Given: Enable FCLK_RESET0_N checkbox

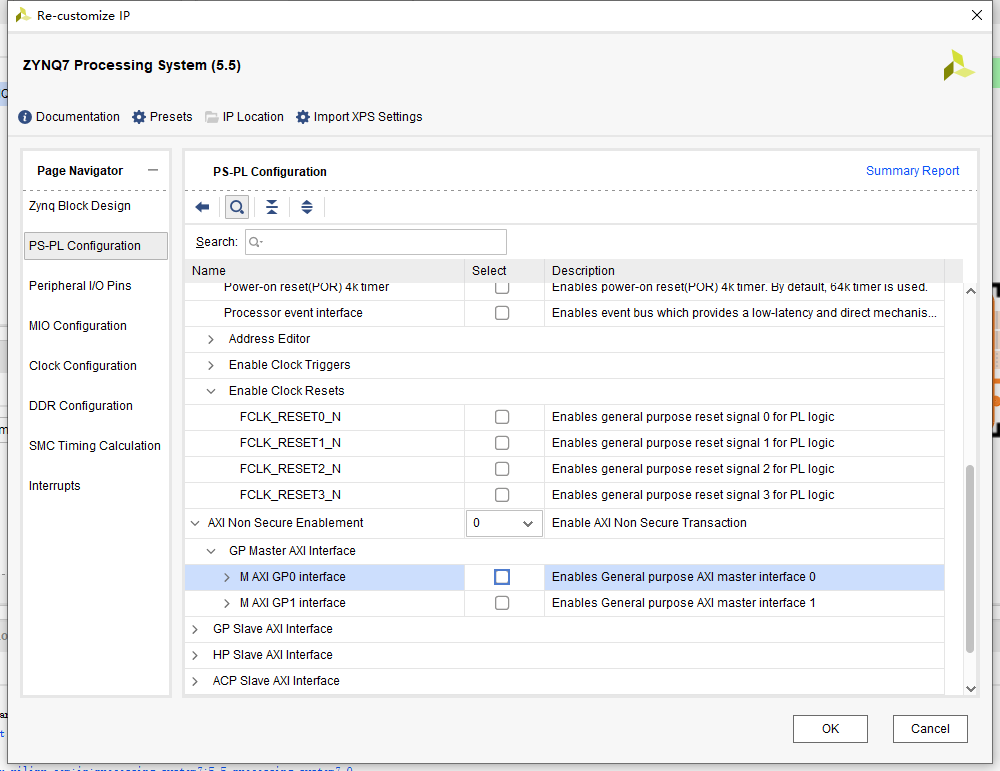Looking at the screenshot, I should click(x=502, y=417).
